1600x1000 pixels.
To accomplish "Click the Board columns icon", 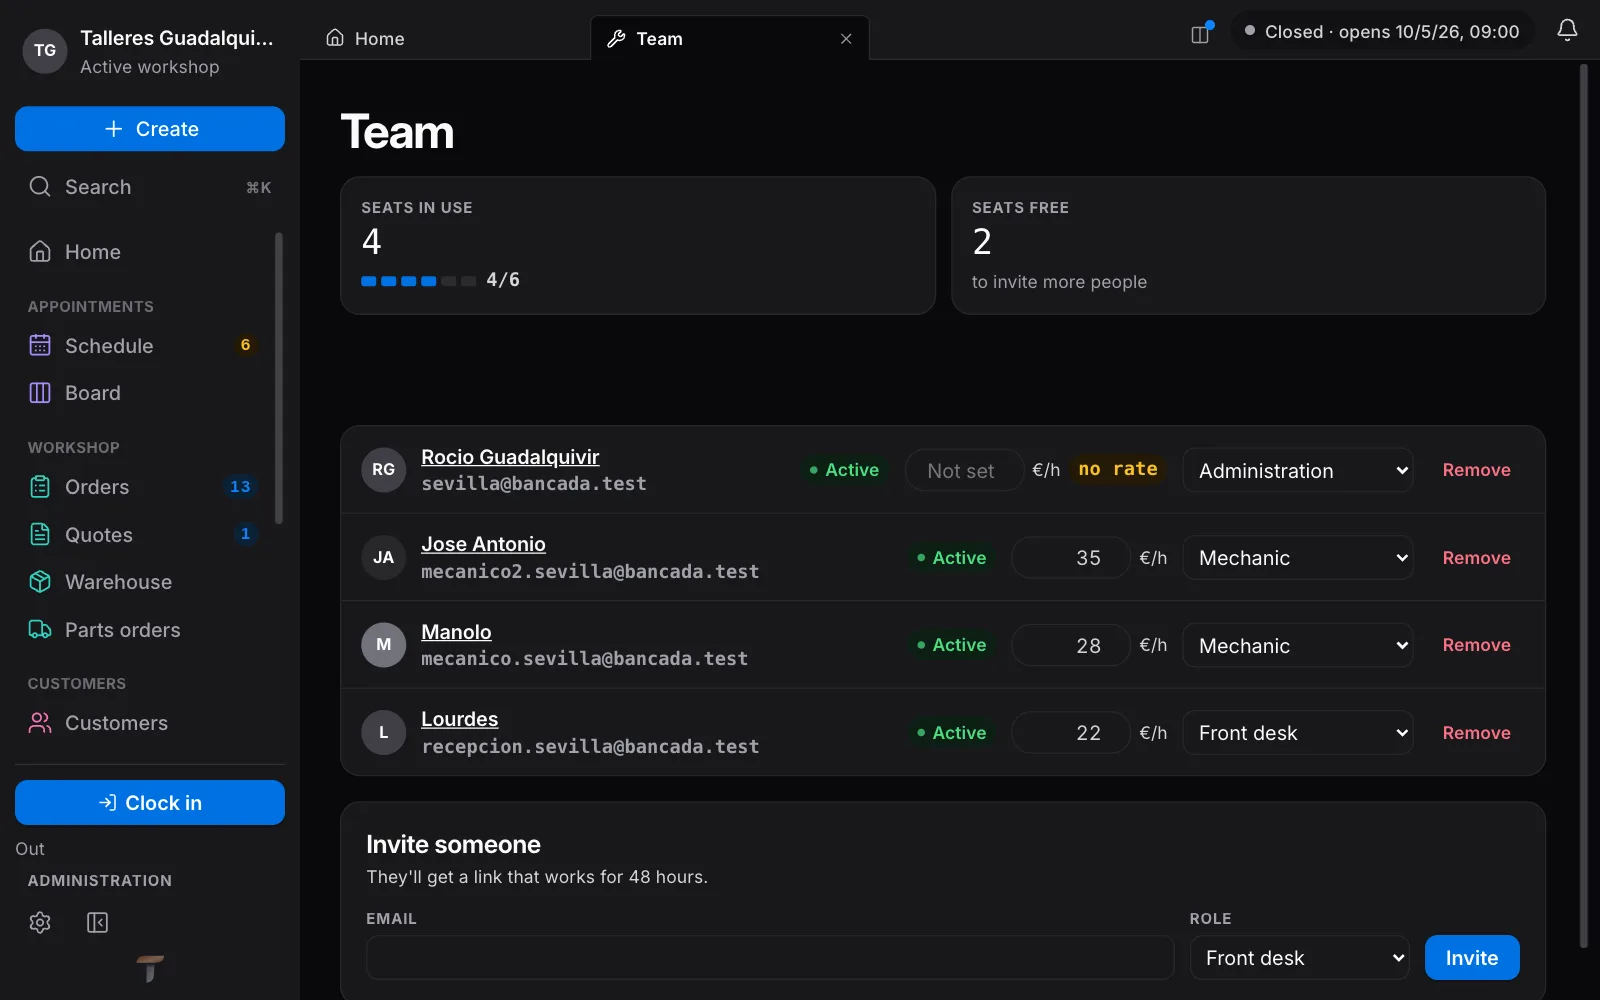I will click(40, 393).
